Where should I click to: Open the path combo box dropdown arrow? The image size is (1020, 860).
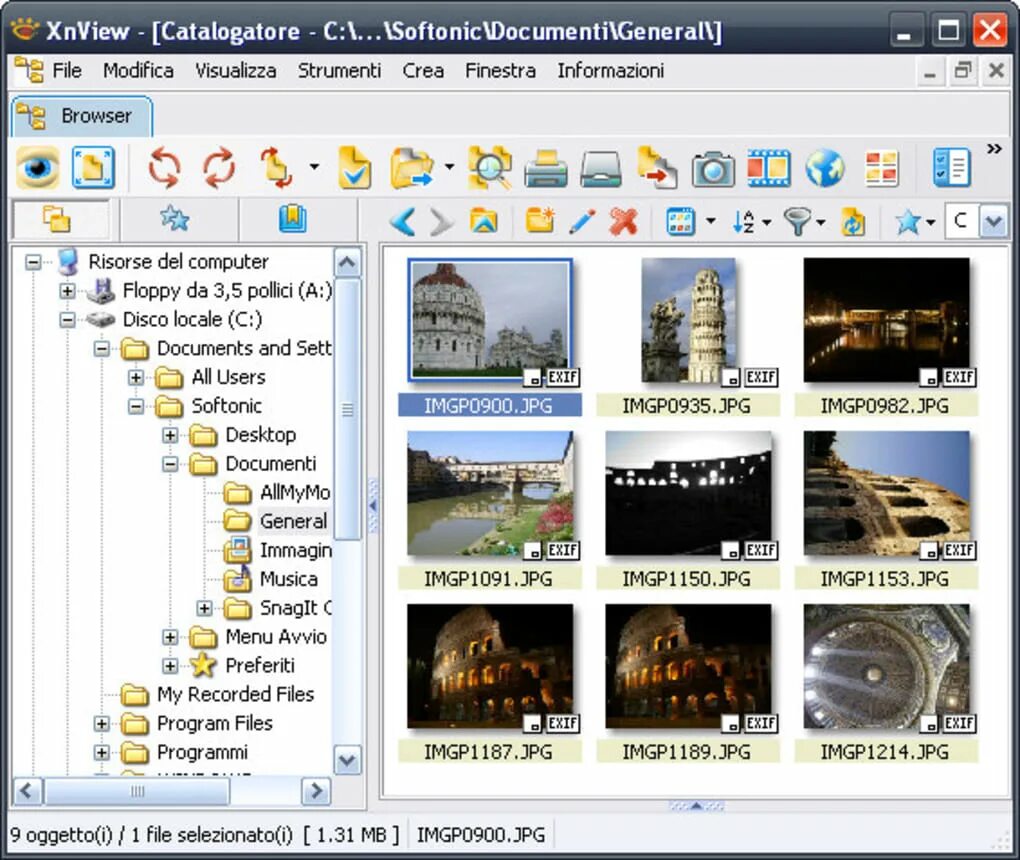(x=993, y=222)
